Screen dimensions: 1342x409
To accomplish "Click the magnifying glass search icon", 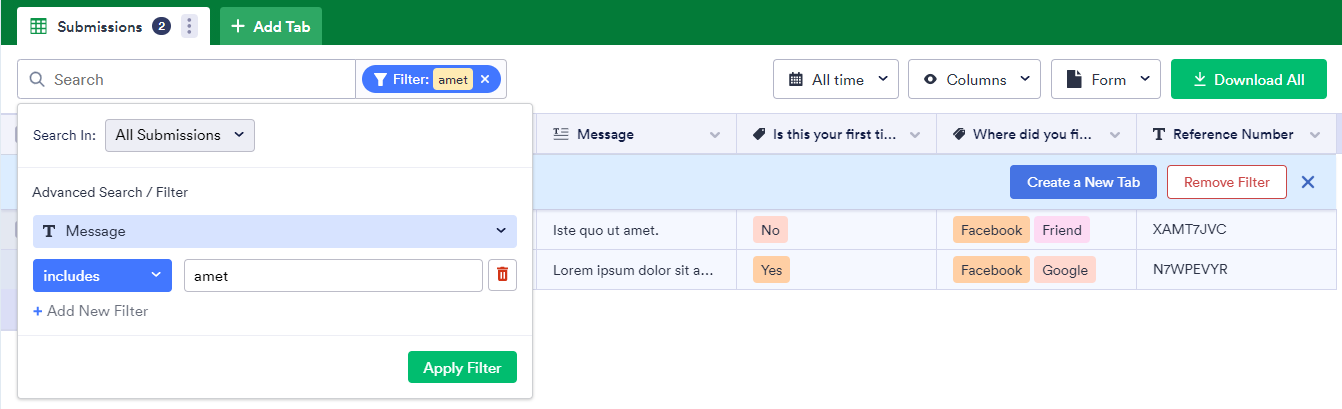I will (37, 79).
